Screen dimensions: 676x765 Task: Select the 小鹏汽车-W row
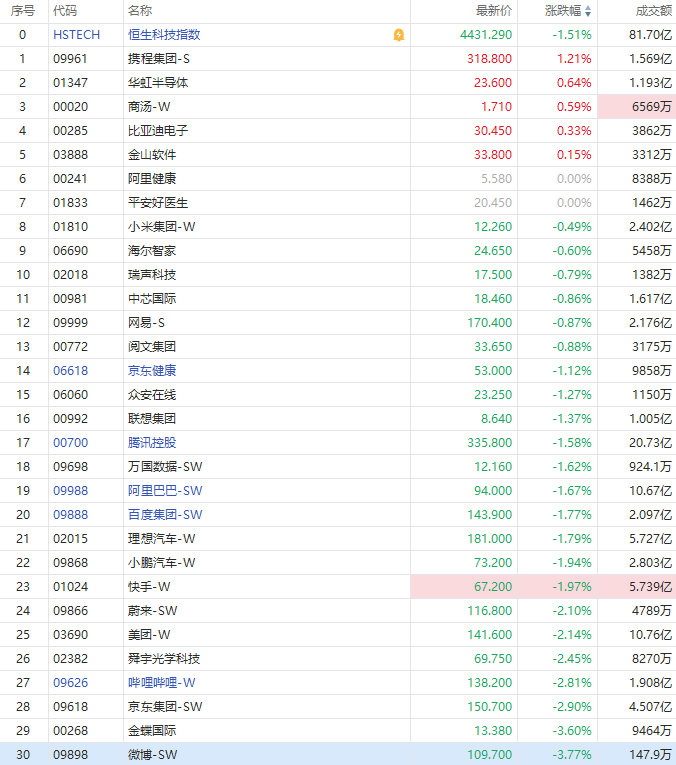[x=338, y=563]
